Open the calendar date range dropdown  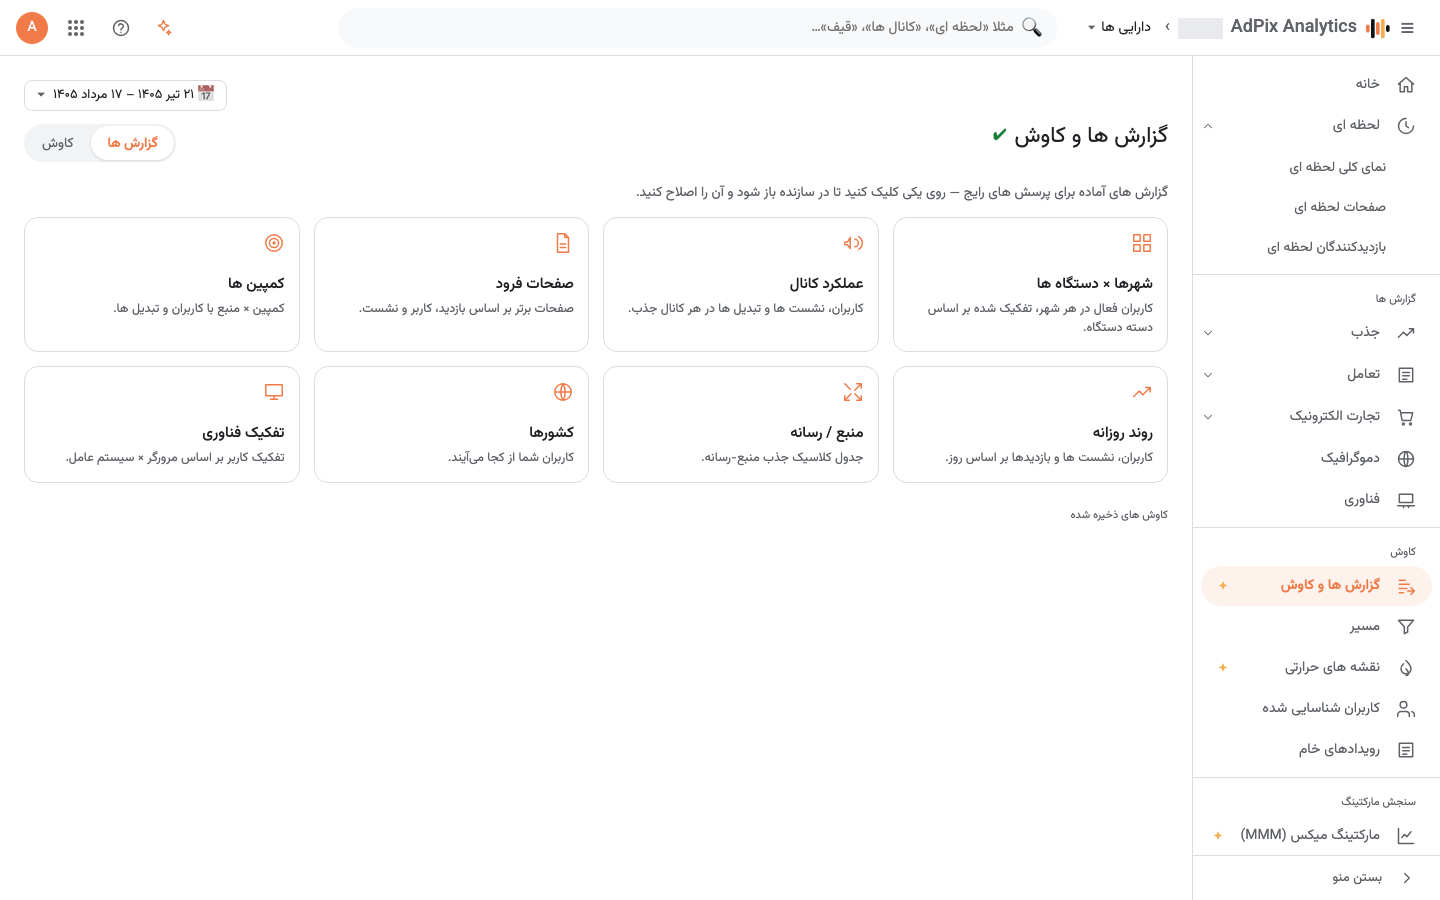pyautogui.click(x=125, y=95)
